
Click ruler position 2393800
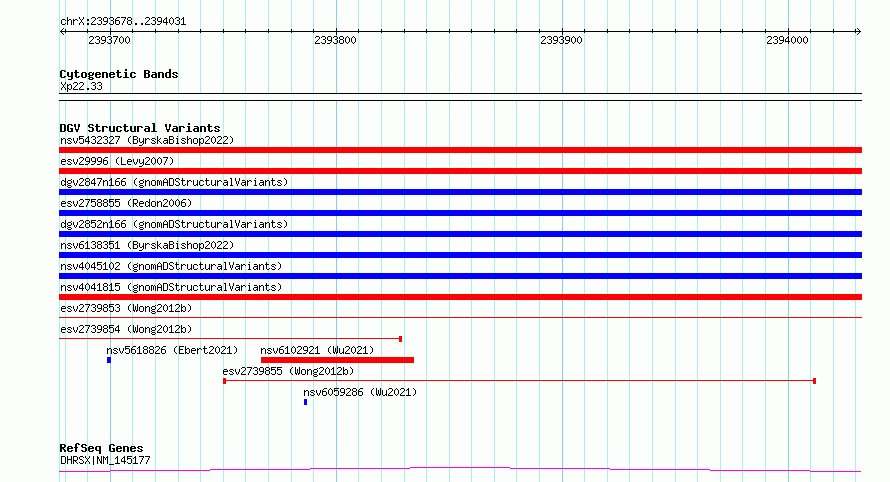(x=335, y=40)
